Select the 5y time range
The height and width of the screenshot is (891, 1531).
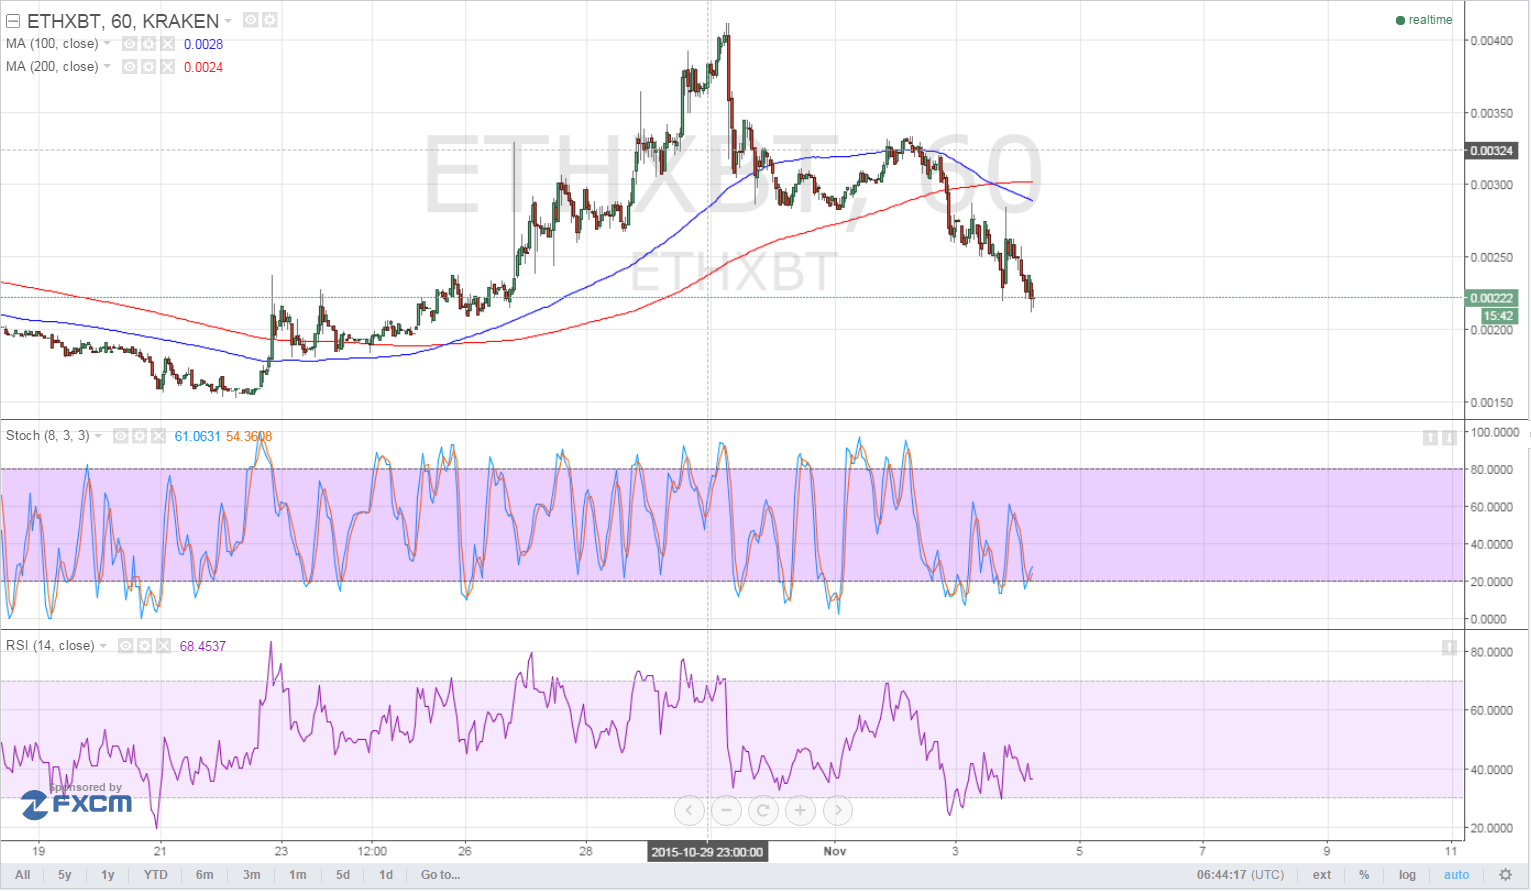65,875
